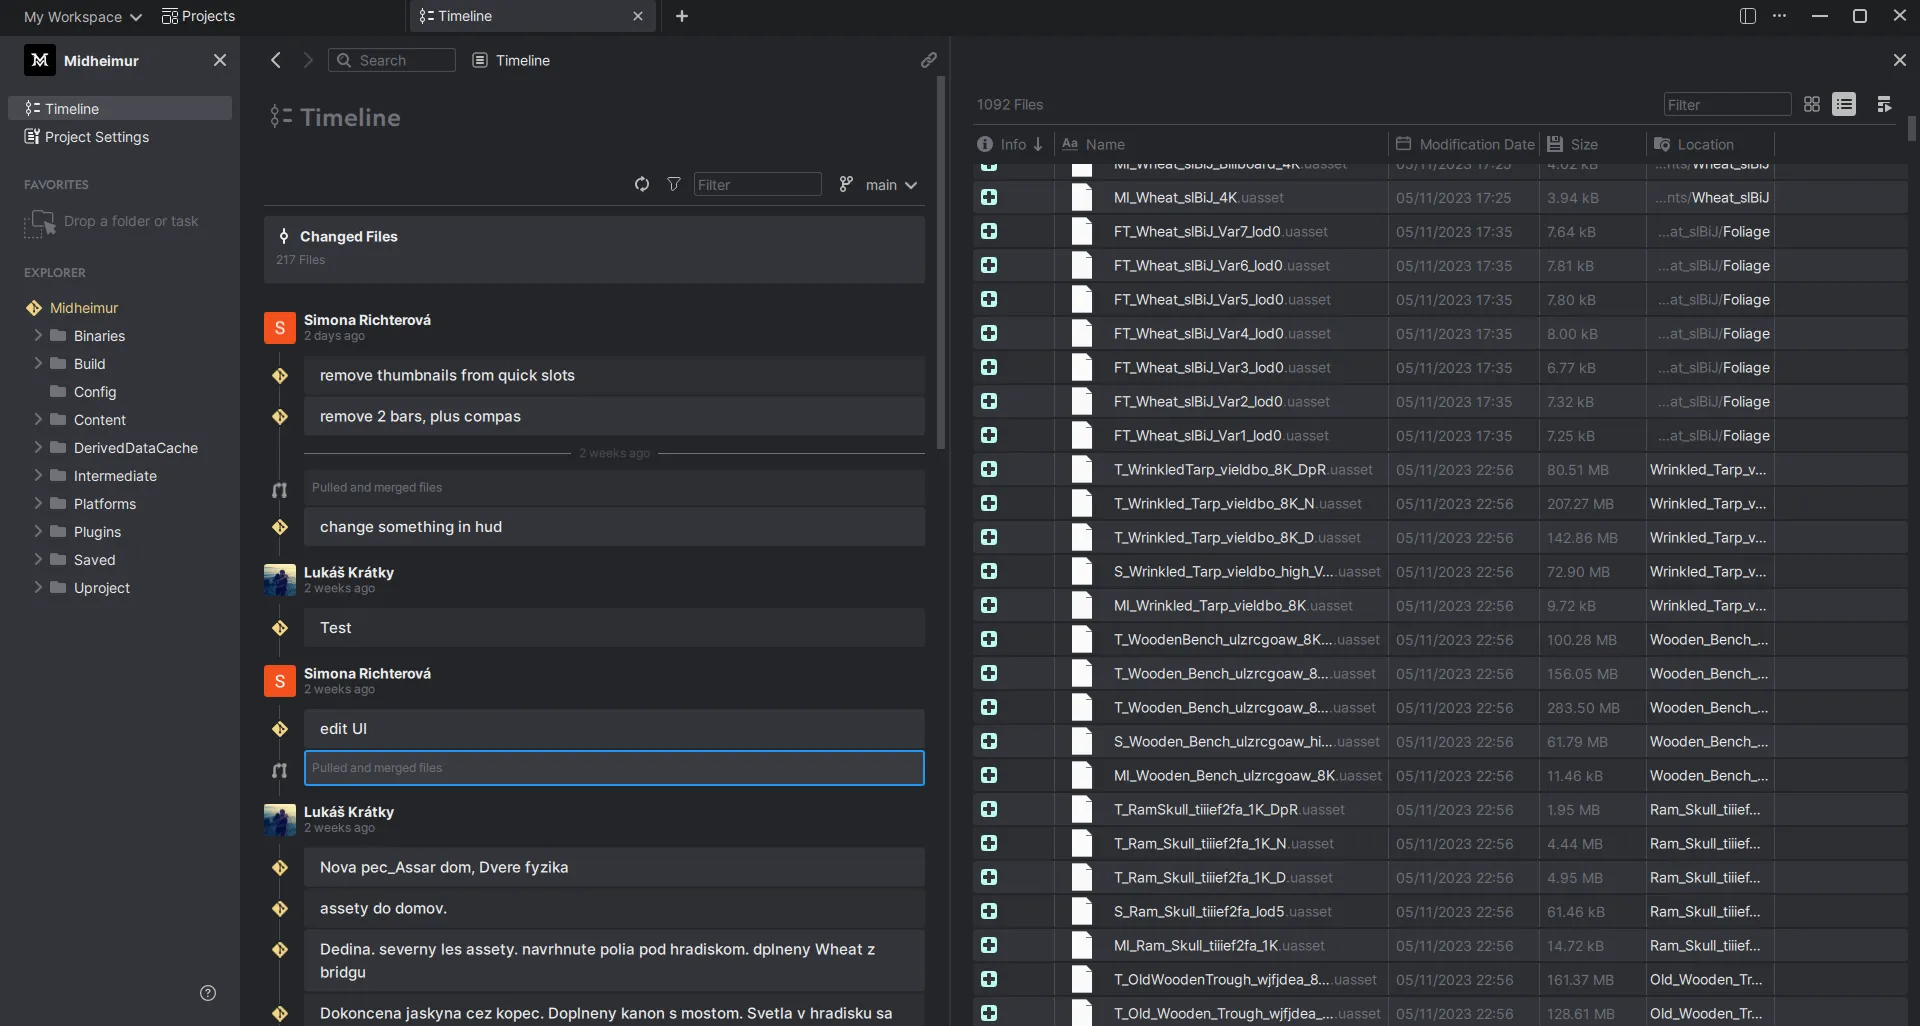Image resolution: width=1920 pixels, height=1026 pixels.
Task: Toggle list view mode for the files panel
Action: pos(1845,104)
